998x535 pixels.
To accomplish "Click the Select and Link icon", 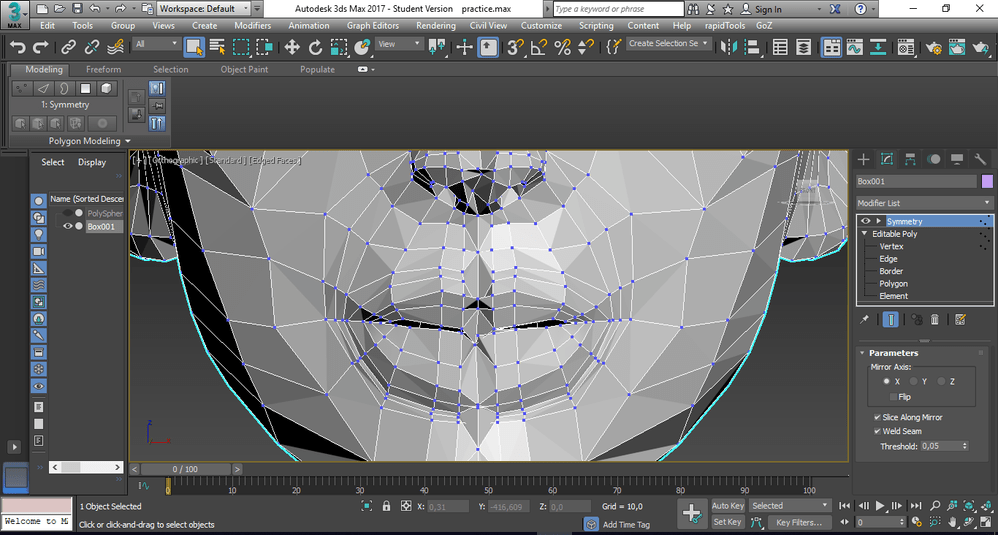I will click(68, 47).
